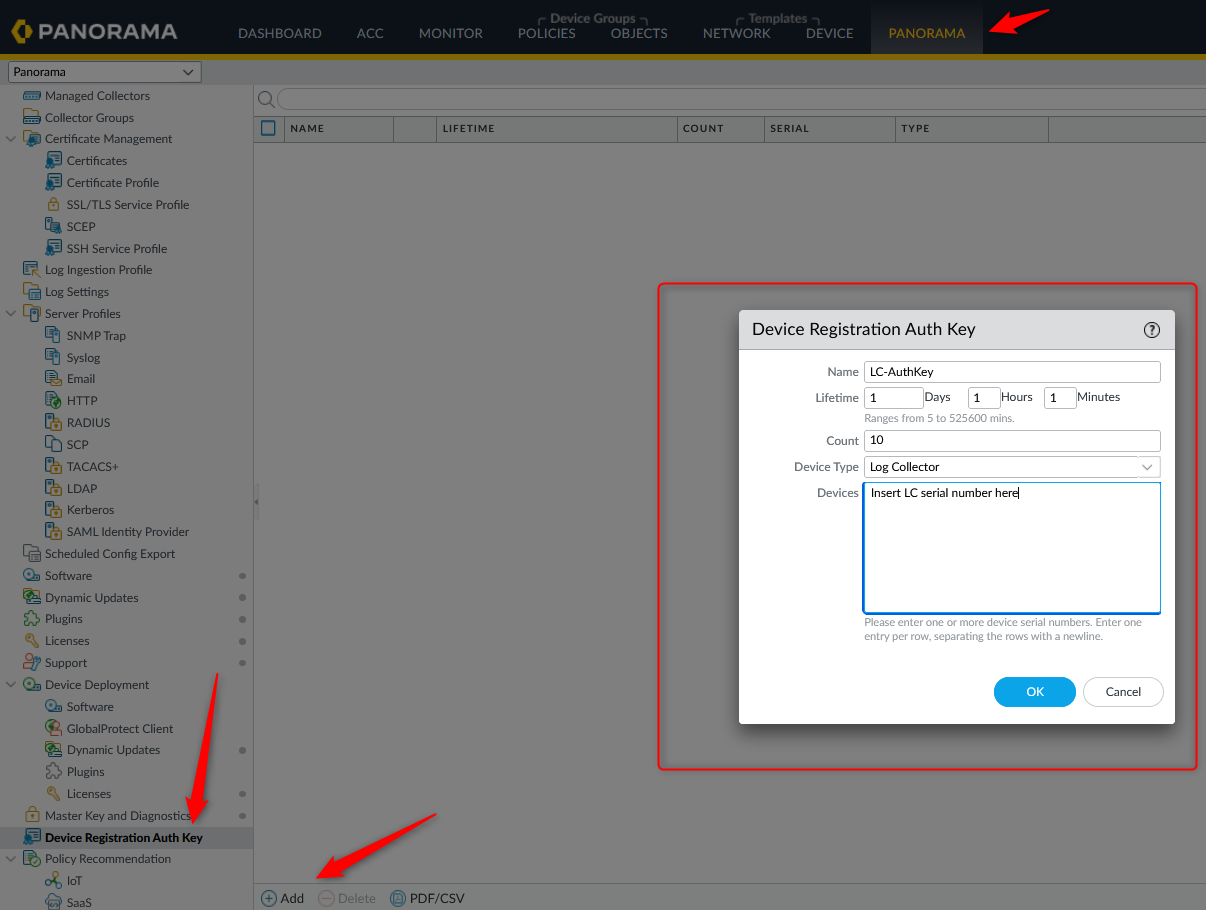Collapse the Policy Recommendation tree node

tap(11, 859)
